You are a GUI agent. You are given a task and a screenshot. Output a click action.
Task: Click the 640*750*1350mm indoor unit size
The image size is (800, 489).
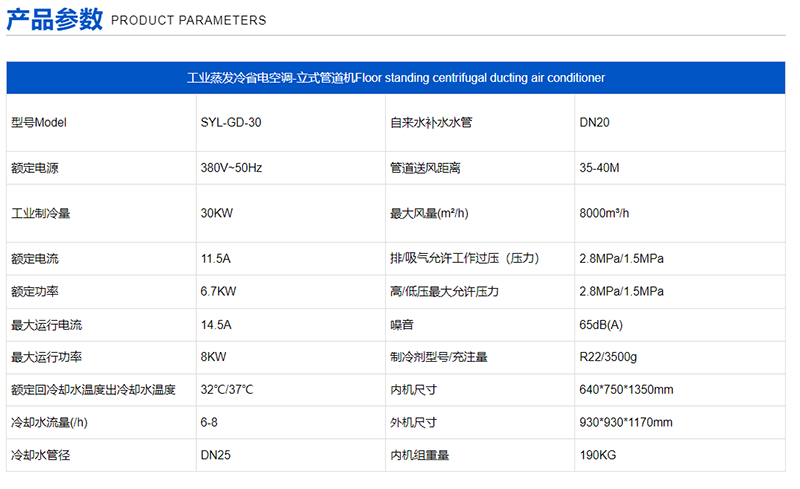(x=626, y=389)
